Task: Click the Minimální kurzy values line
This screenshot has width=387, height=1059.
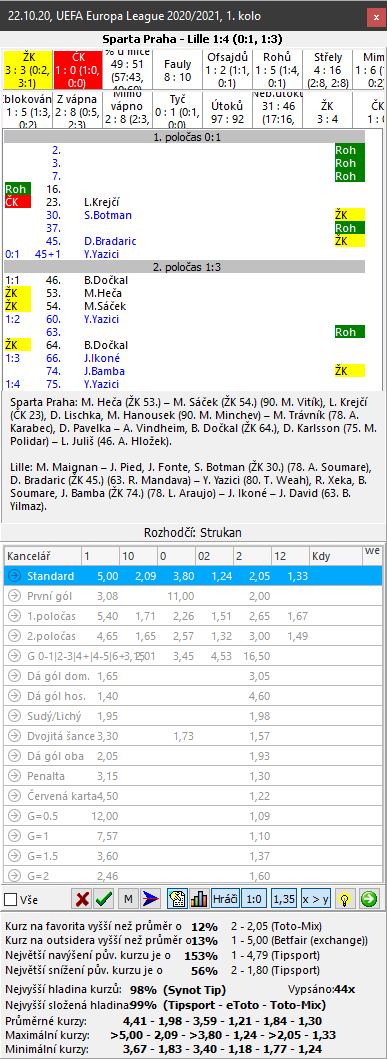Action: click(x=223, y=1049)
